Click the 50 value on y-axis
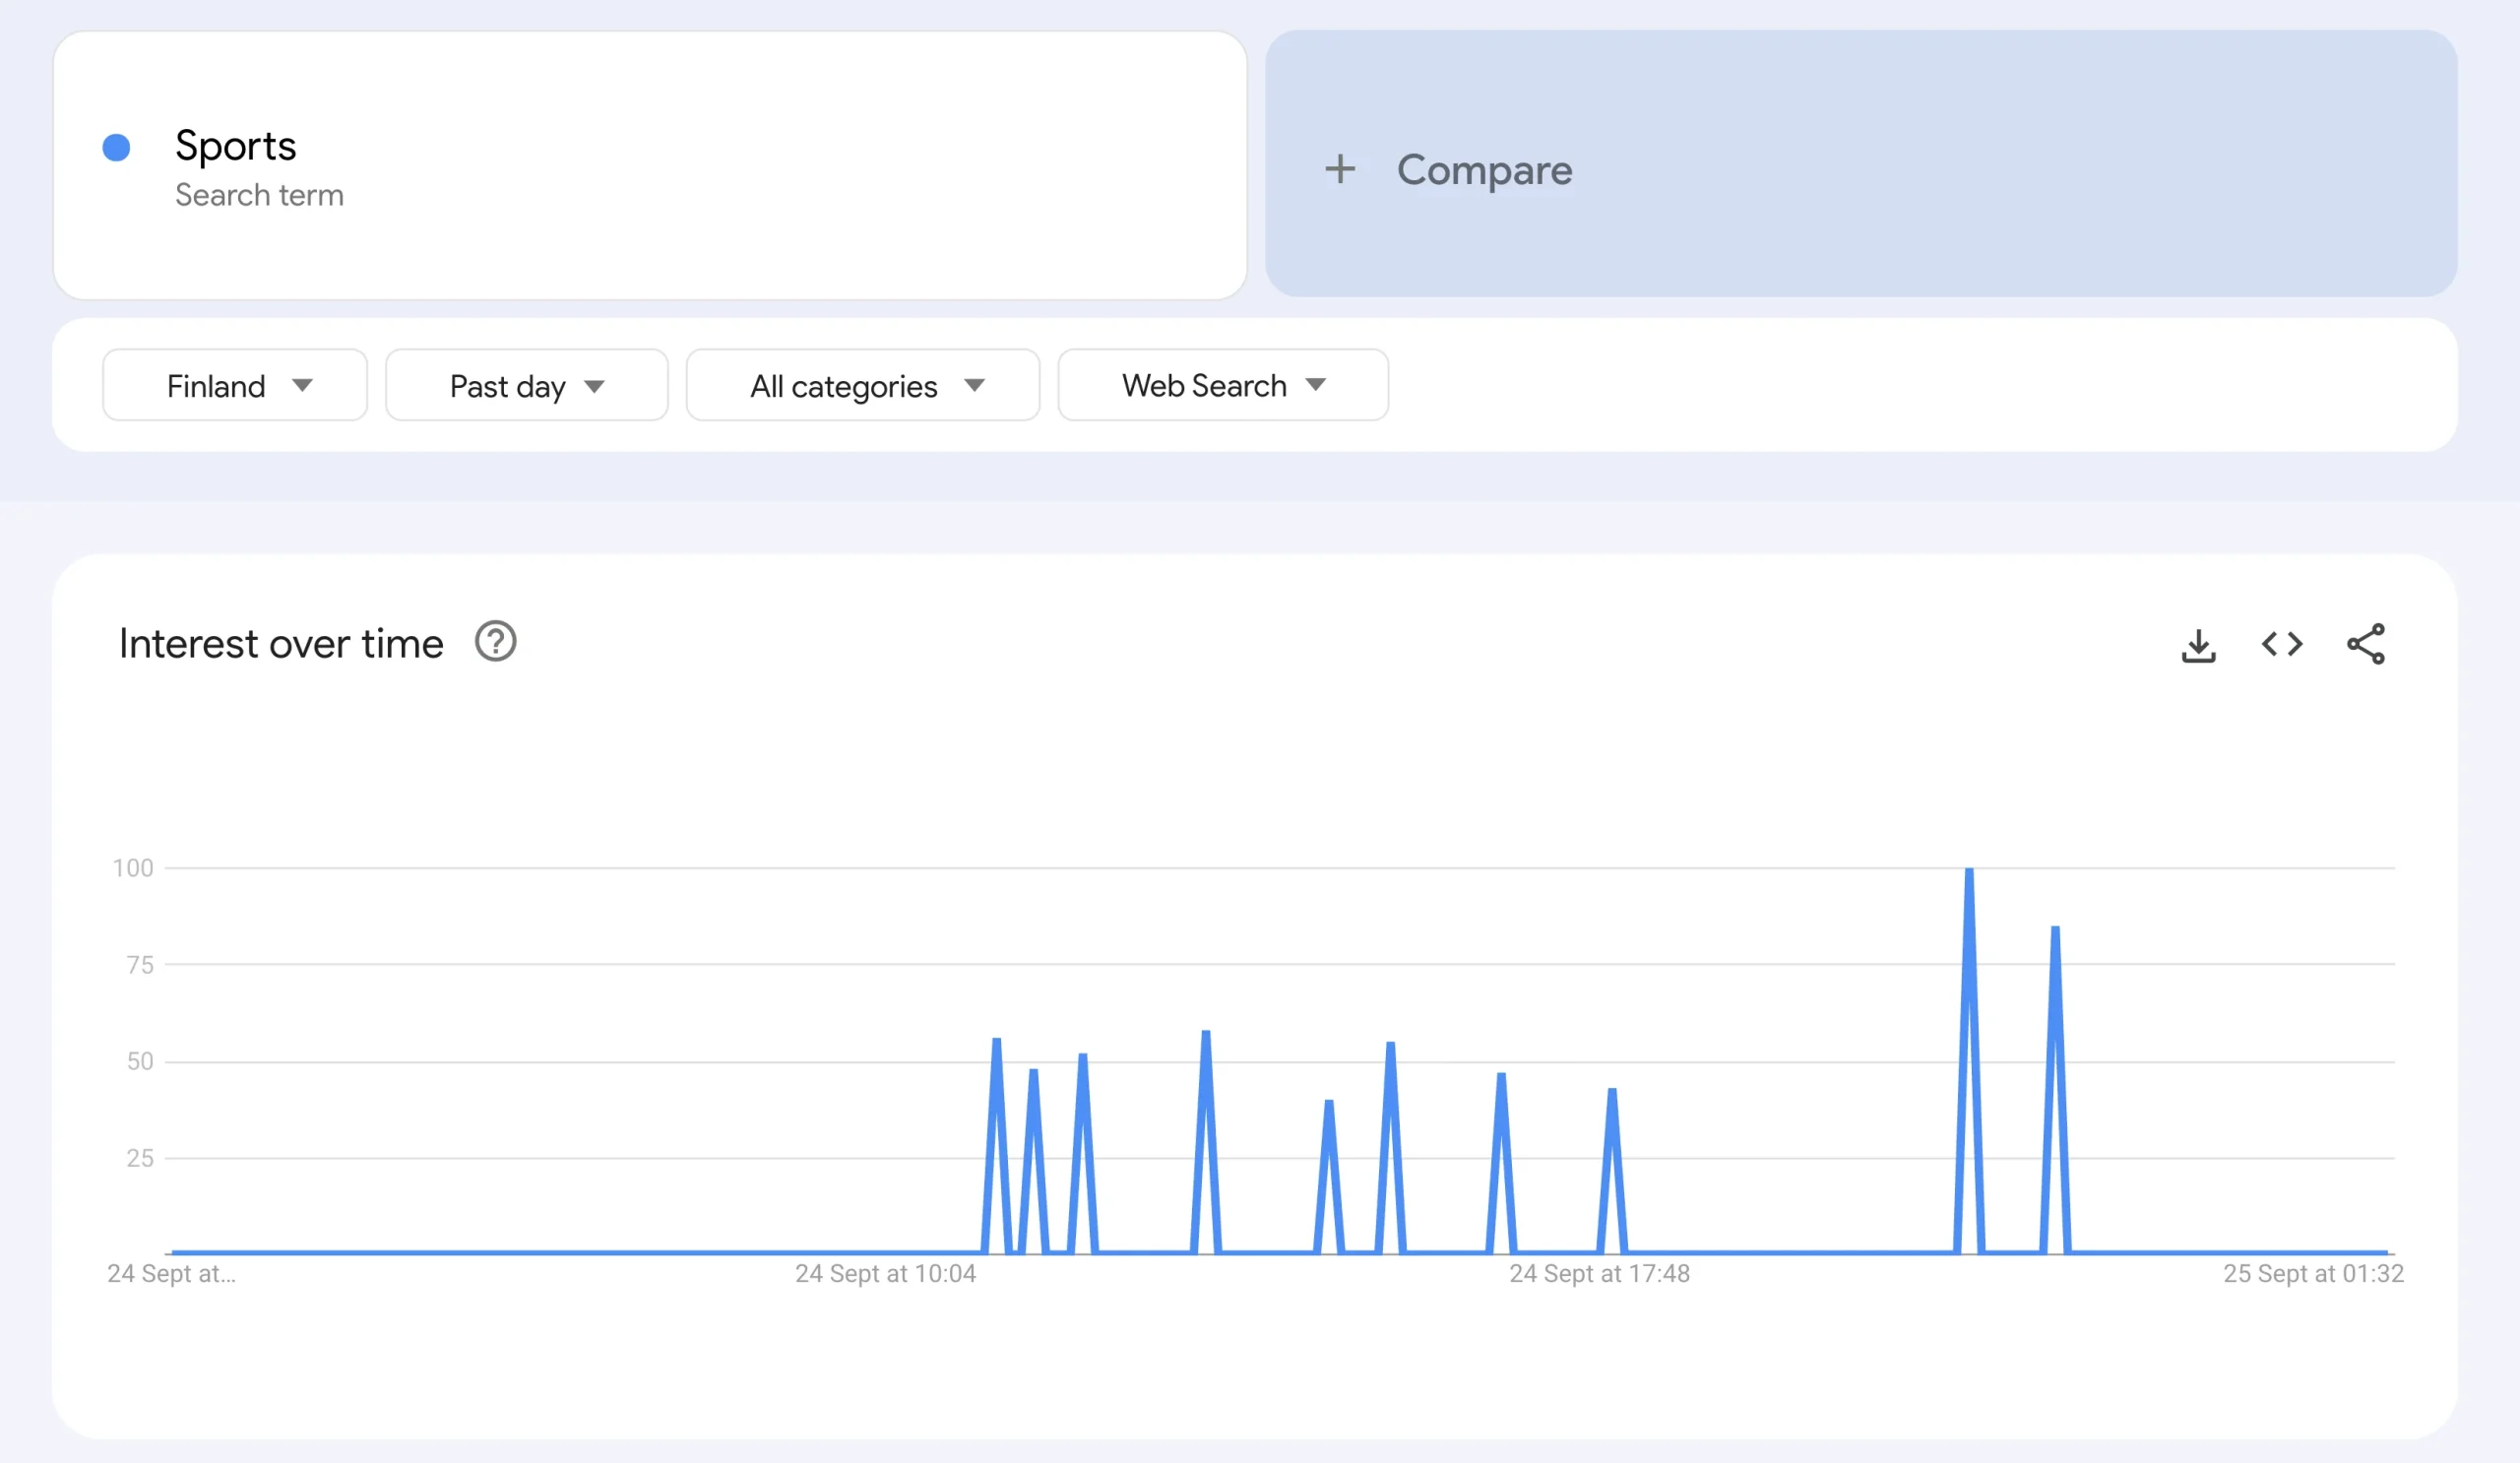Viewport: 2520px width, 1463px height. tap(140, 1061)
